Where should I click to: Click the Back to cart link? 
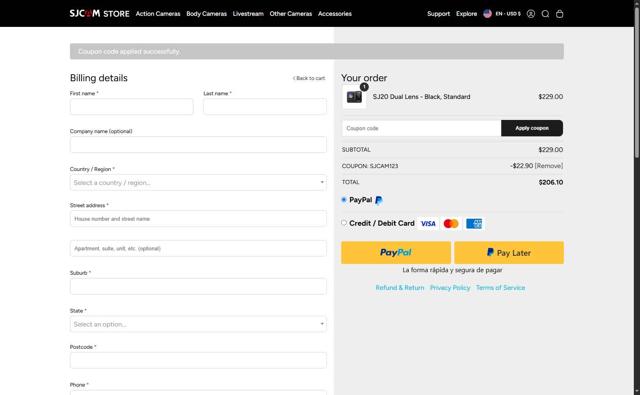pos(309,78)
